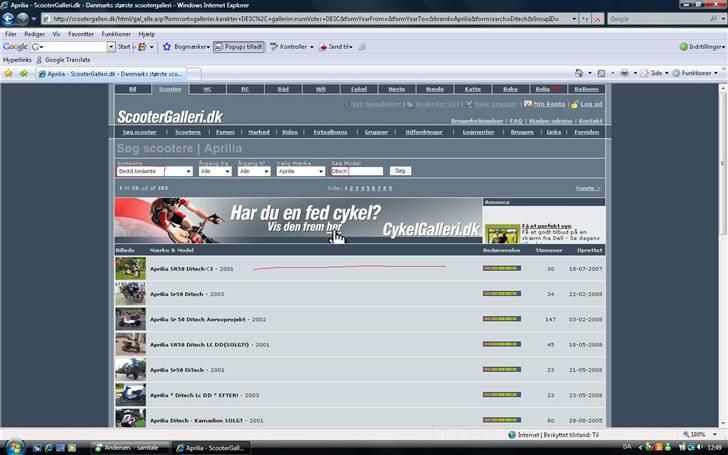
Task: Switch to the Cykel site tab
Action: pos(357,89)
